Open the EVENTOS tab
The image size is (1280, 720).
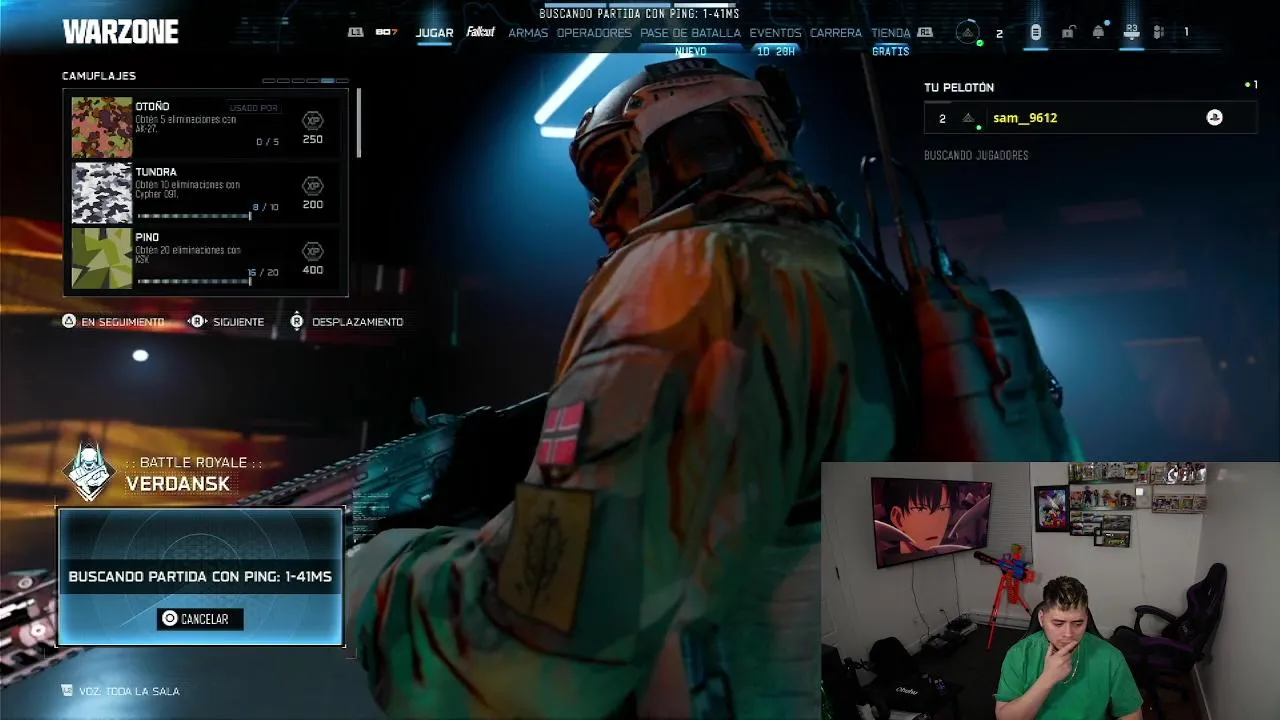[x=775, y=33]
